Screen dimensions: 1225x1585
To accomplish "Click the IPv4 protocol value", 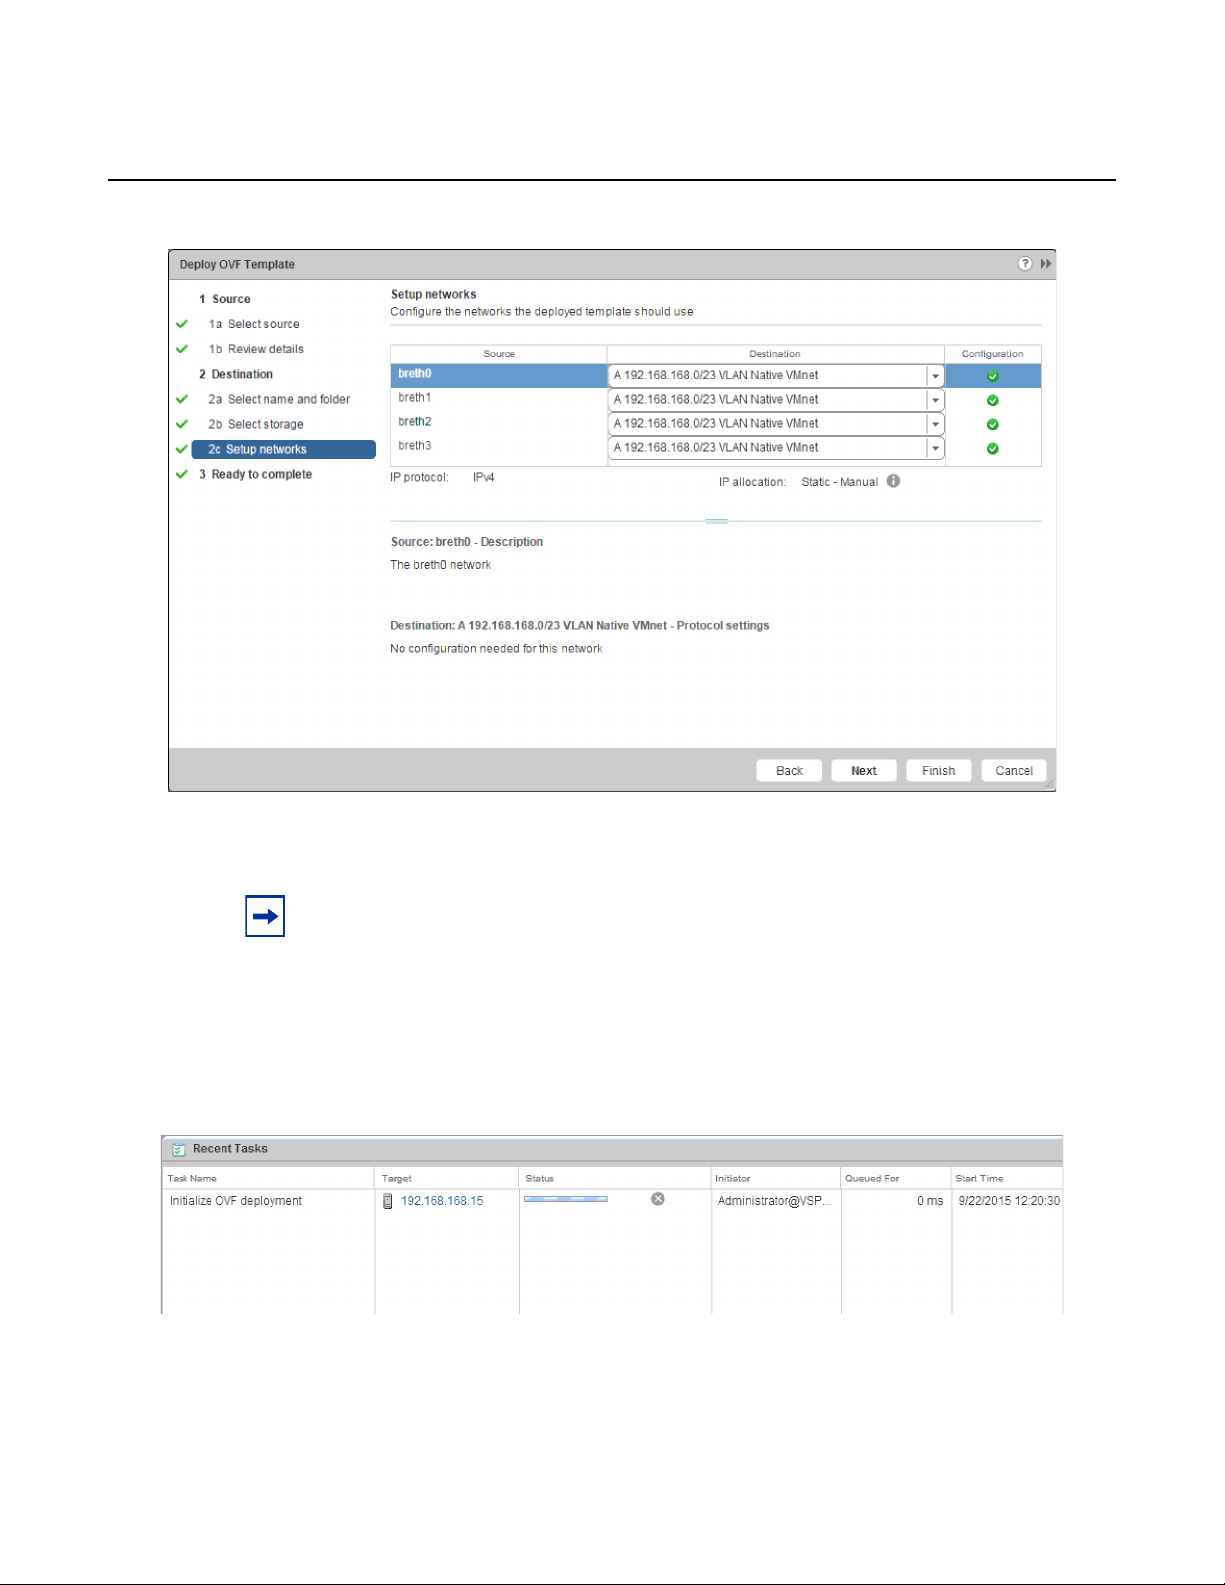I will coord(484,477).
